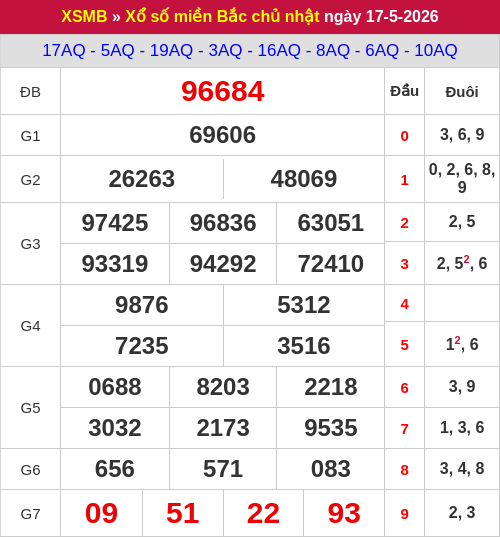Click the Đuôi column header

[462, 92]
